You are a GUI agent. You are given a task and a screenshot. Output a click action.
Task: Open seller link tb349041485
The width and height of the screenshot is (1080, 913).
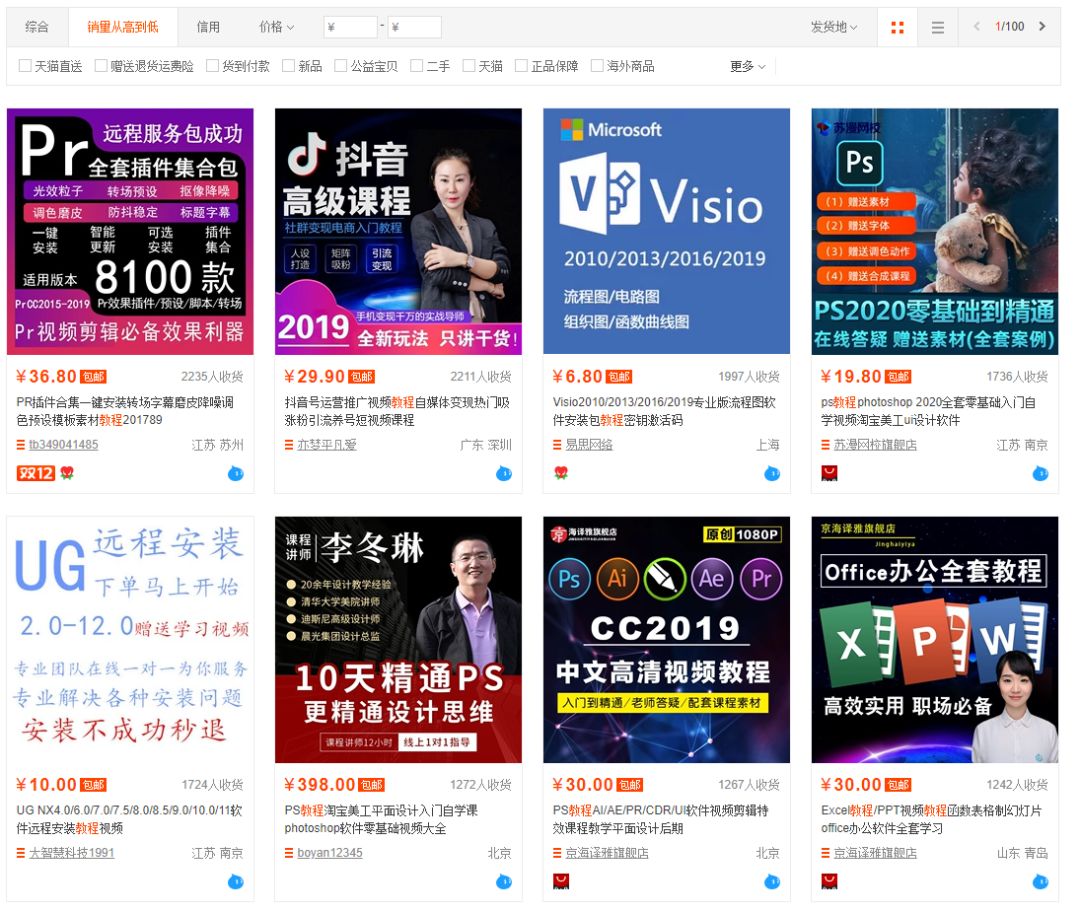coord(63,445)
